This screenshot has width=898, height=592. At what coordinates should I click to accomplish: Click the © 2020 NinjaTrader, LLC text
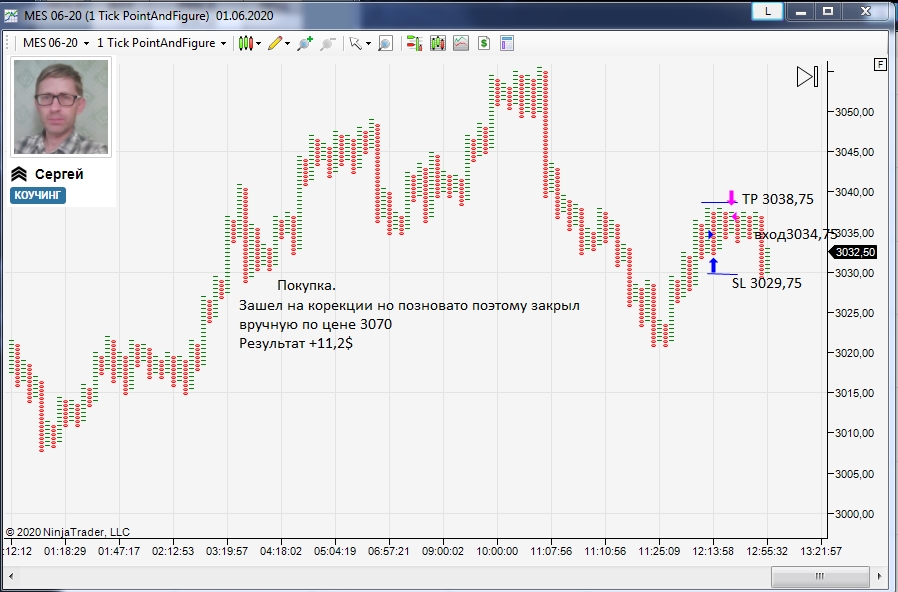pos(68,532)
